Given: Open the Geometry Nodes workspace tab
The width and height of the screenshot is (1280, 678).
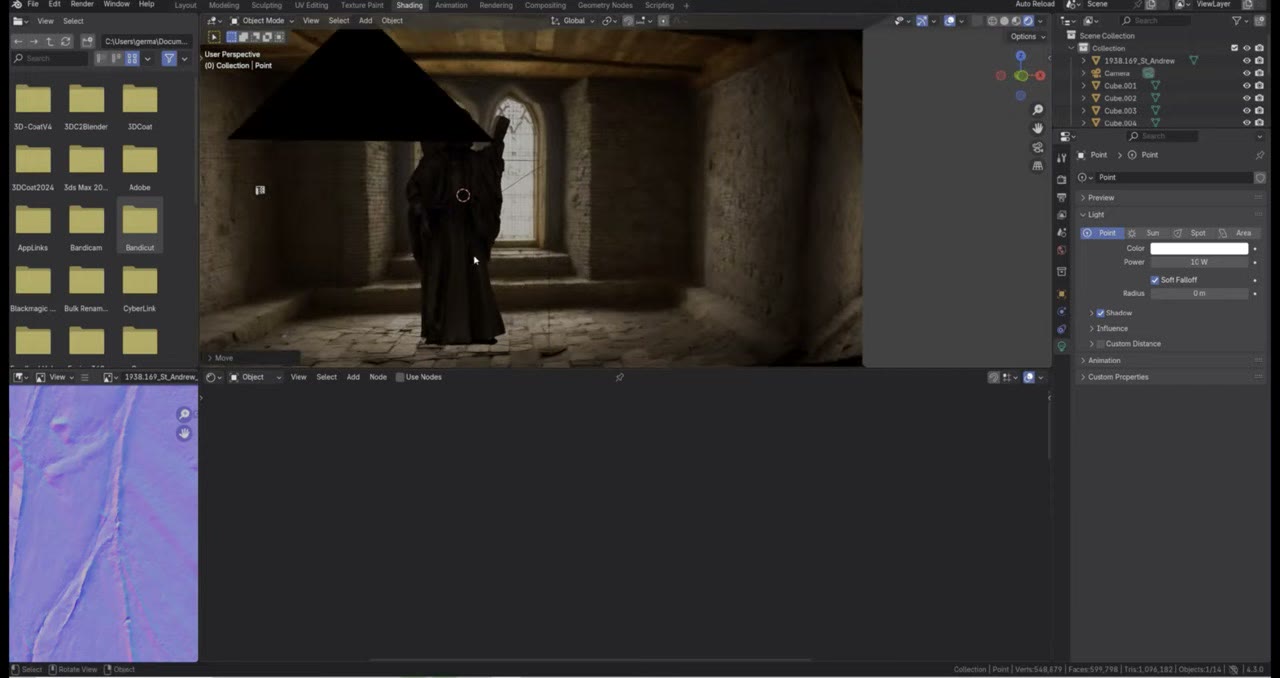Looking at the screenshot, I should click(606, 5).
